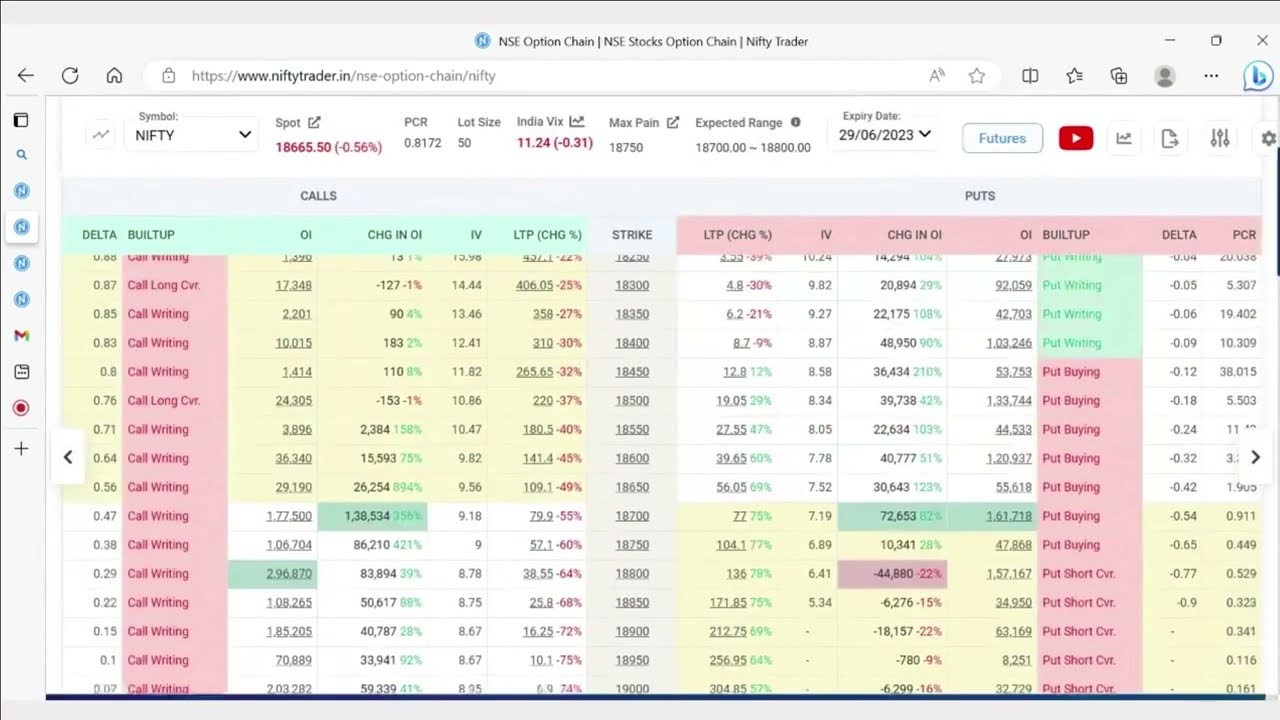
Task: Open the Settings and more ellipsis menu
Action: 1211,75
